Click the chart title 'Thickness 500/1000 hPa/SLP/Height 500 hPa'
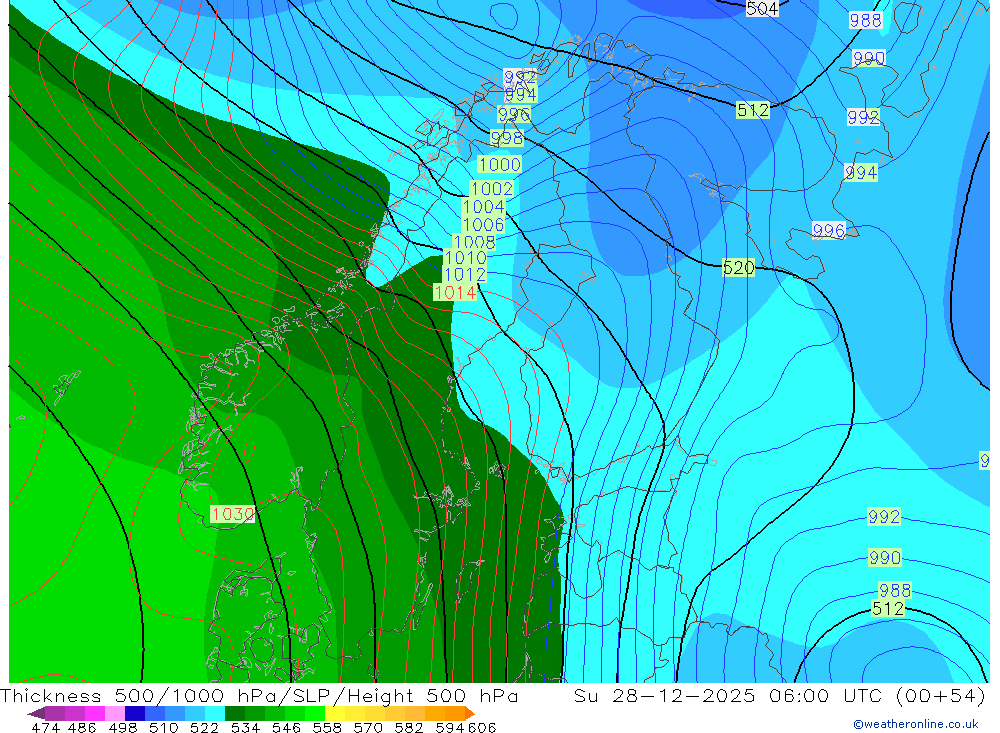Viewport: 1000px width, 733px height. point(260,696)
